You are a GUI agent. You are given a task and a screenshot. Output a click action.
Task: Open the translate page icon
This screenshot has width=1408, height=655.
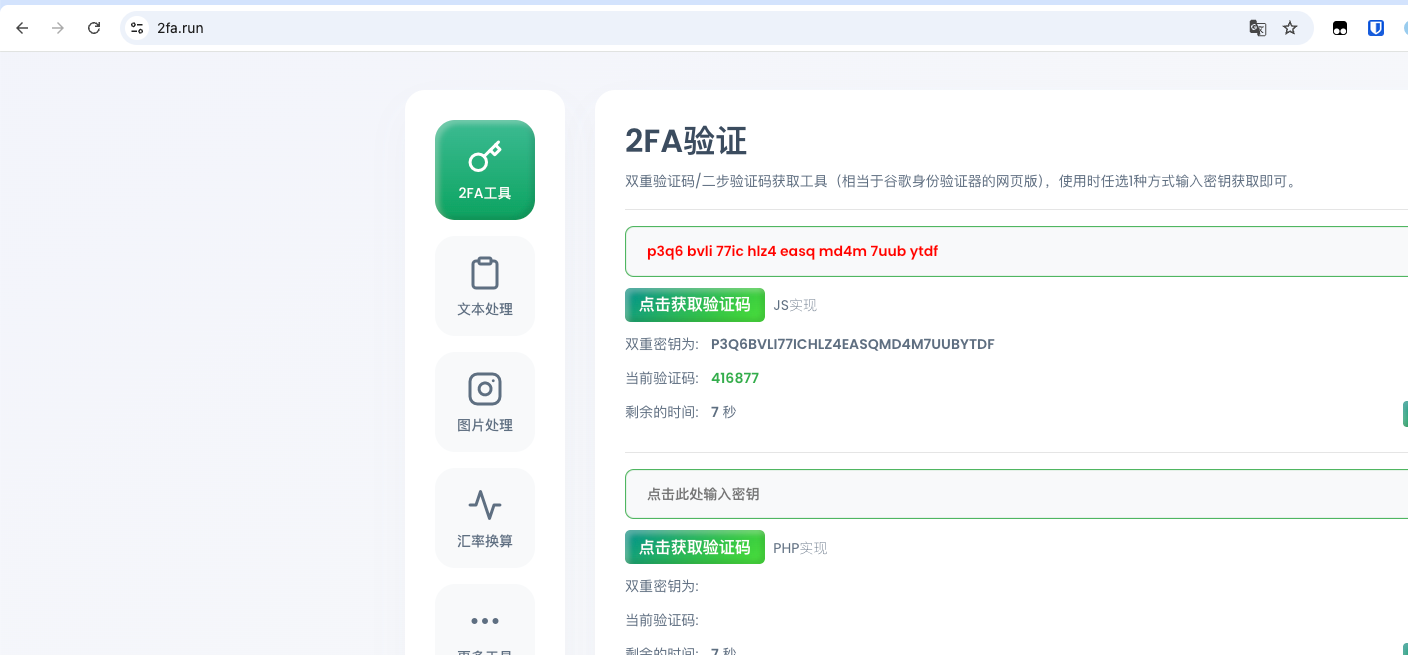1258,28
